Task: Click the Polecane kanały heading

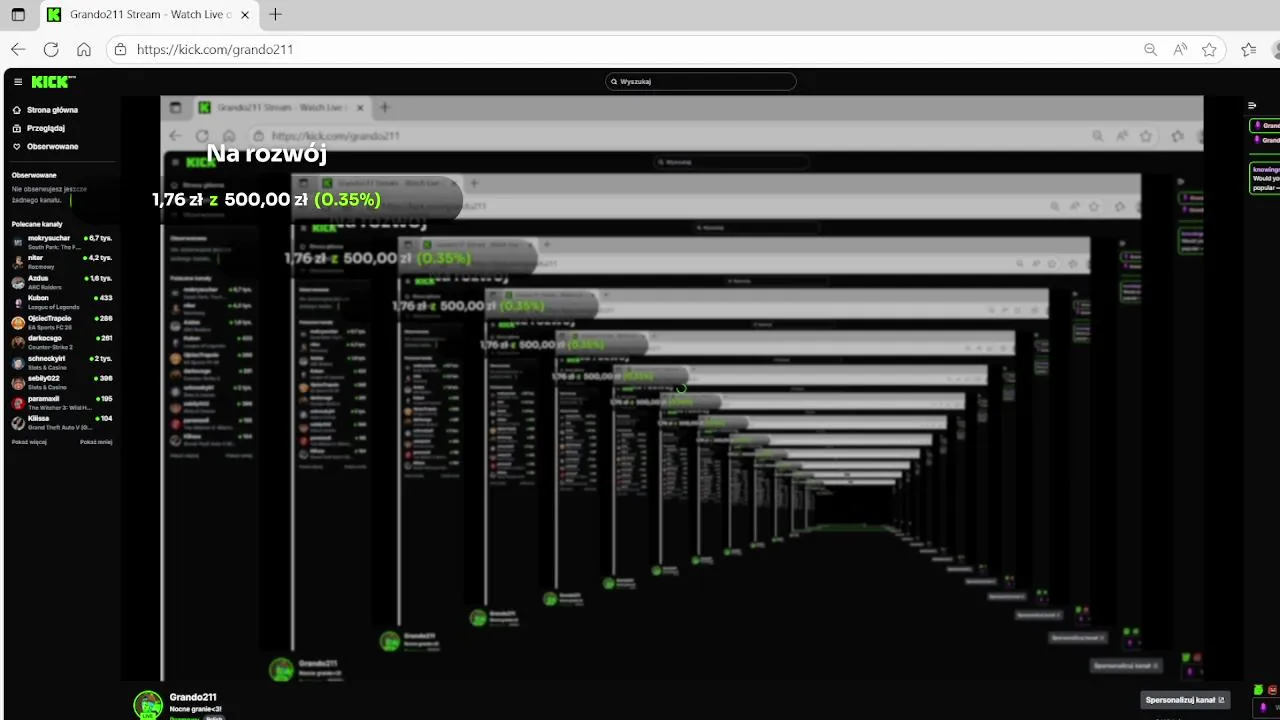Action: click(x=37, y=224)
